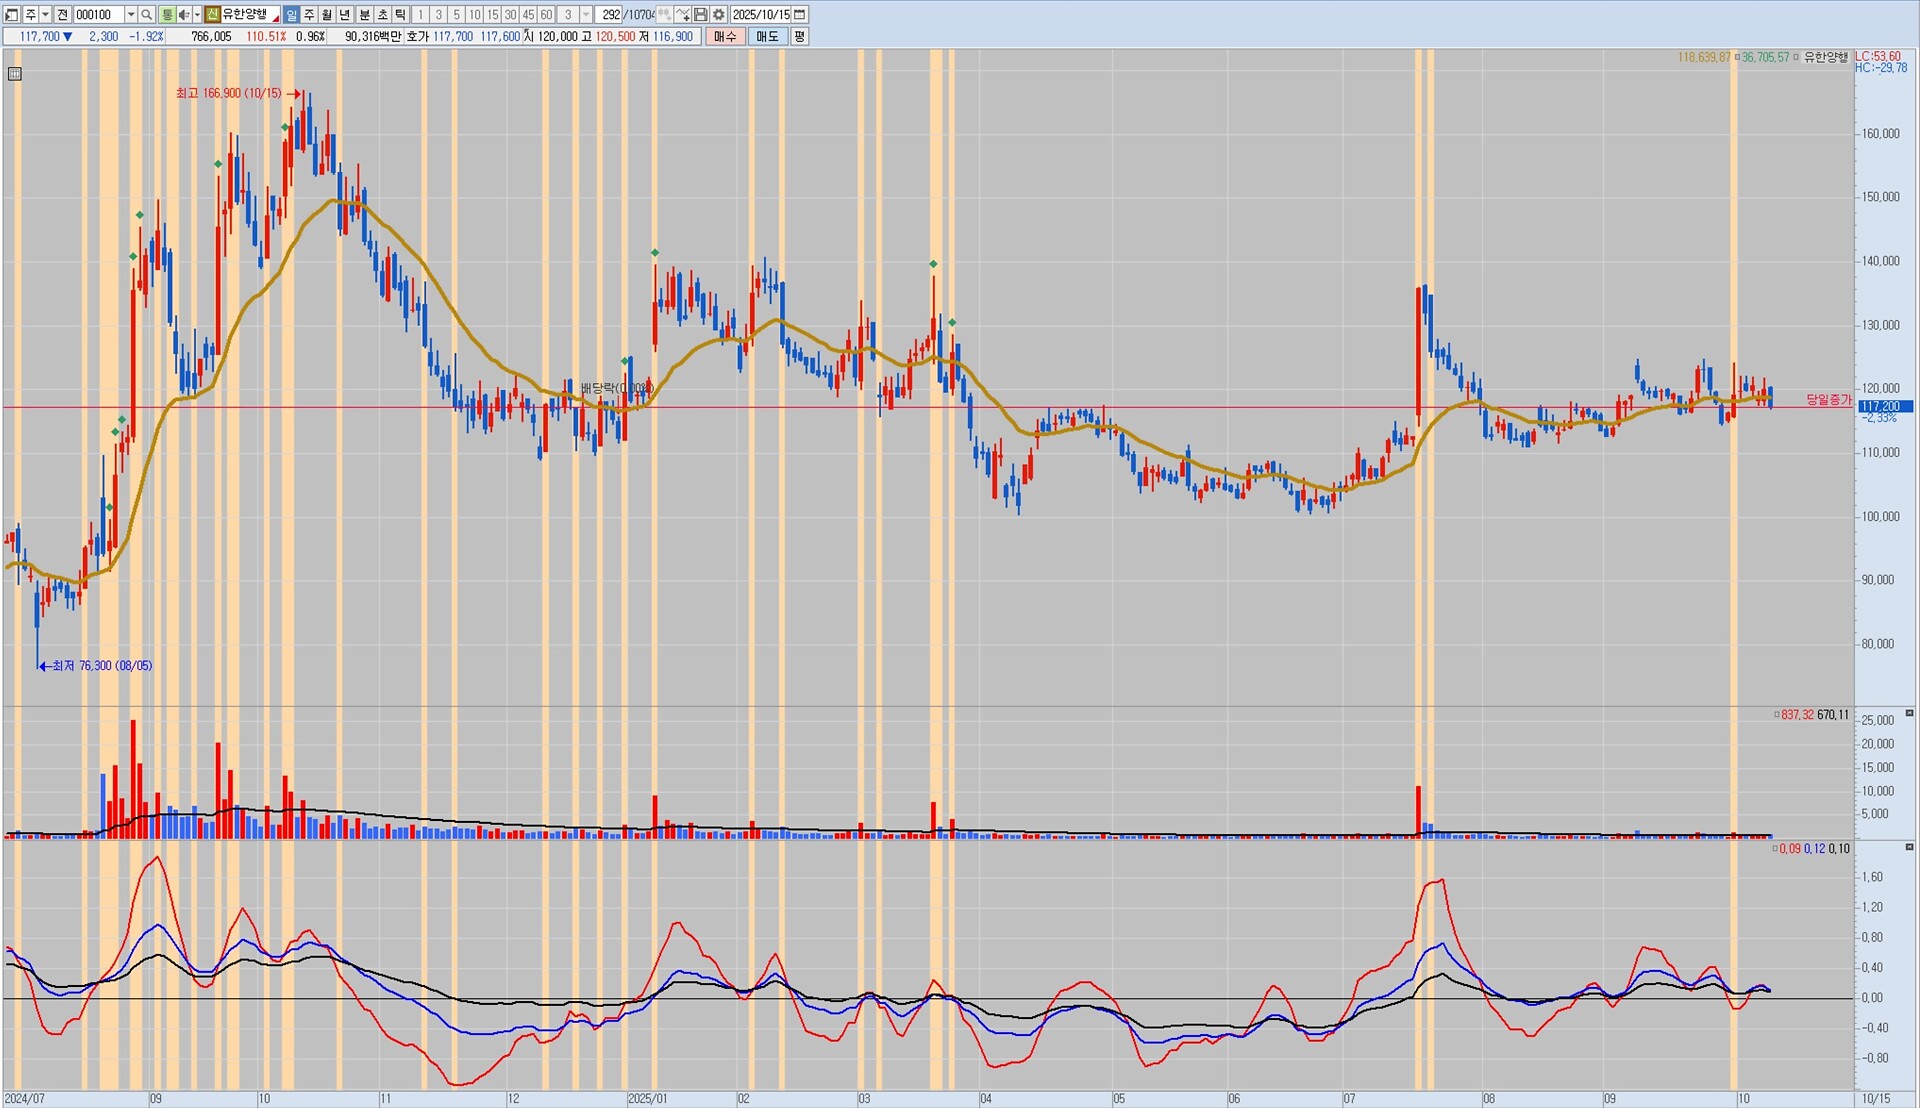Switch to 월 (monthly) chart period
This screenshot has width=1920, height=1108.
[327, 14]
